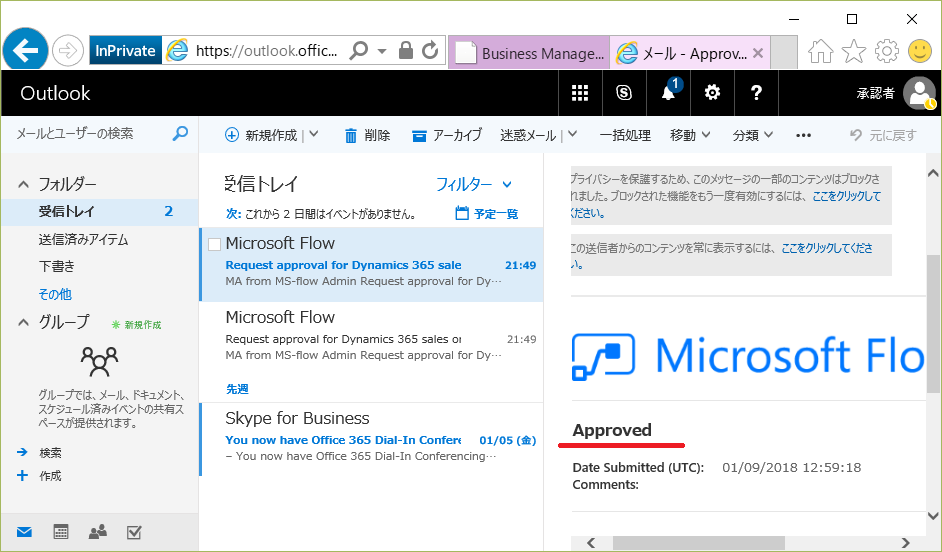This screenshot has height=552, width=942.
Task: Click the 検索 groups link
Action: pos(50,452)
